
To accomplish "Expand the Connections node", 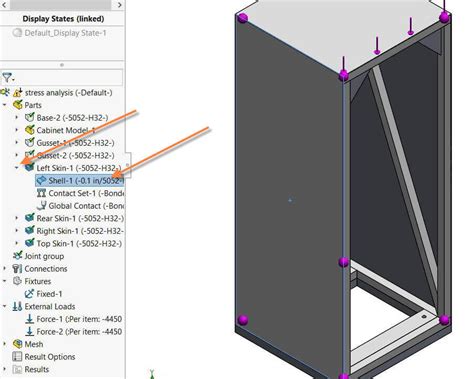I will pyautogui.click(x=5, y=269).
